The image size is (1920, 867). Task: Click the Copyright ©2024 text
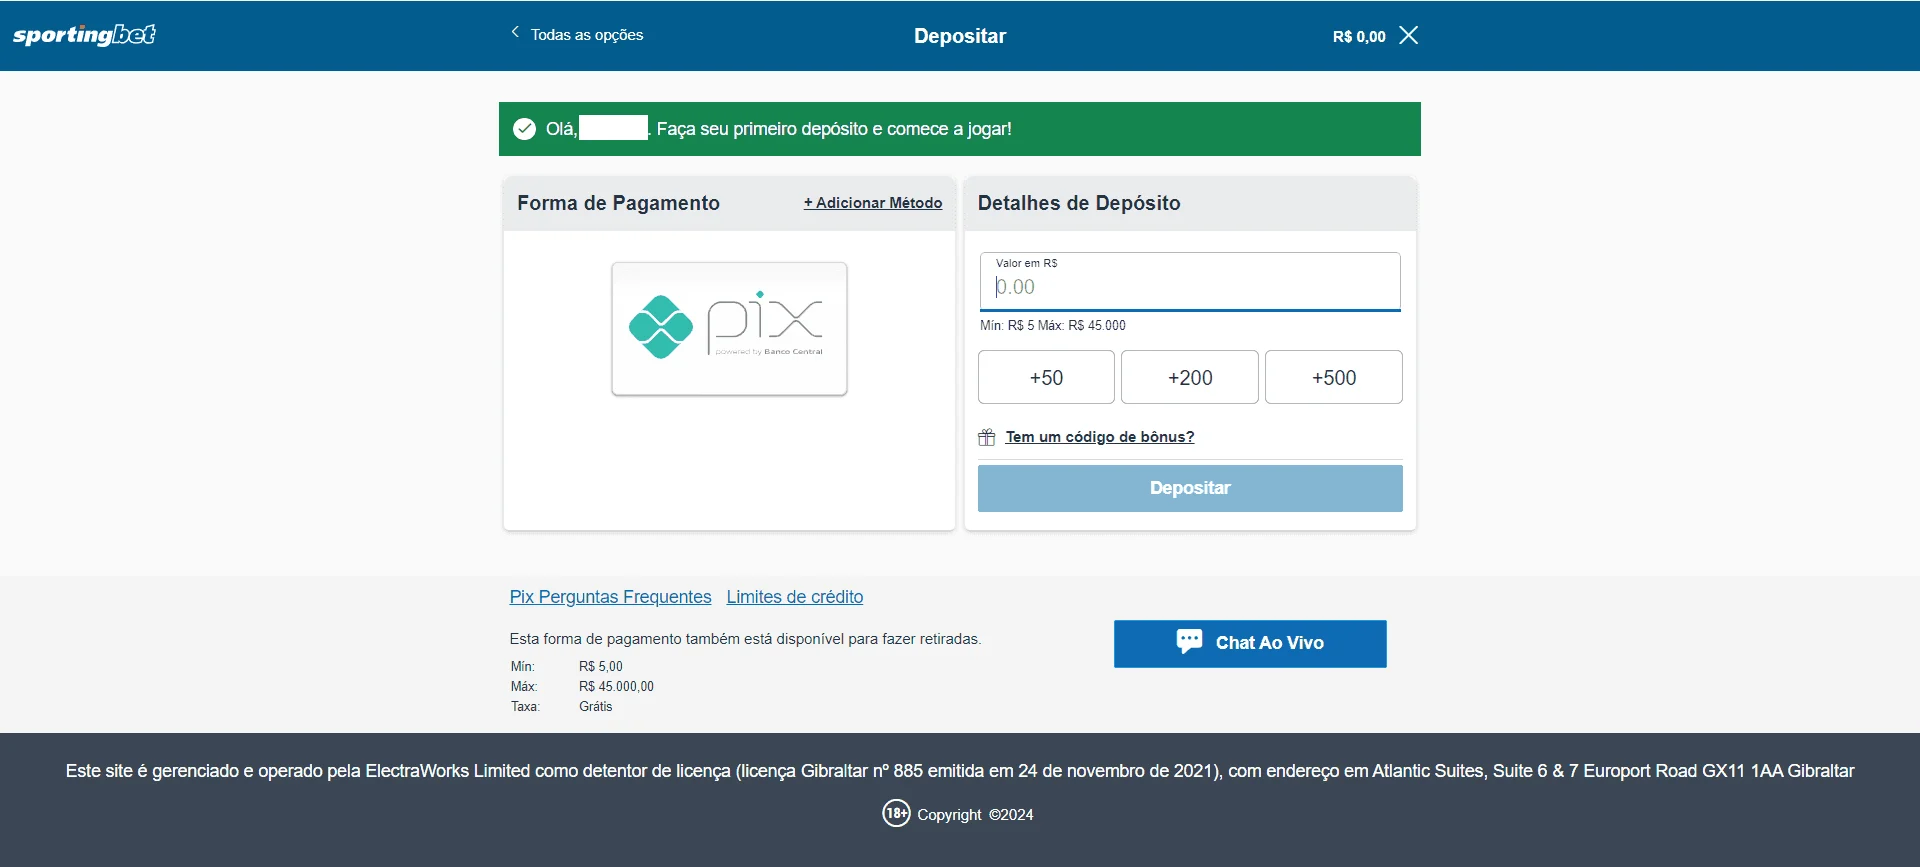coord(975,815)
